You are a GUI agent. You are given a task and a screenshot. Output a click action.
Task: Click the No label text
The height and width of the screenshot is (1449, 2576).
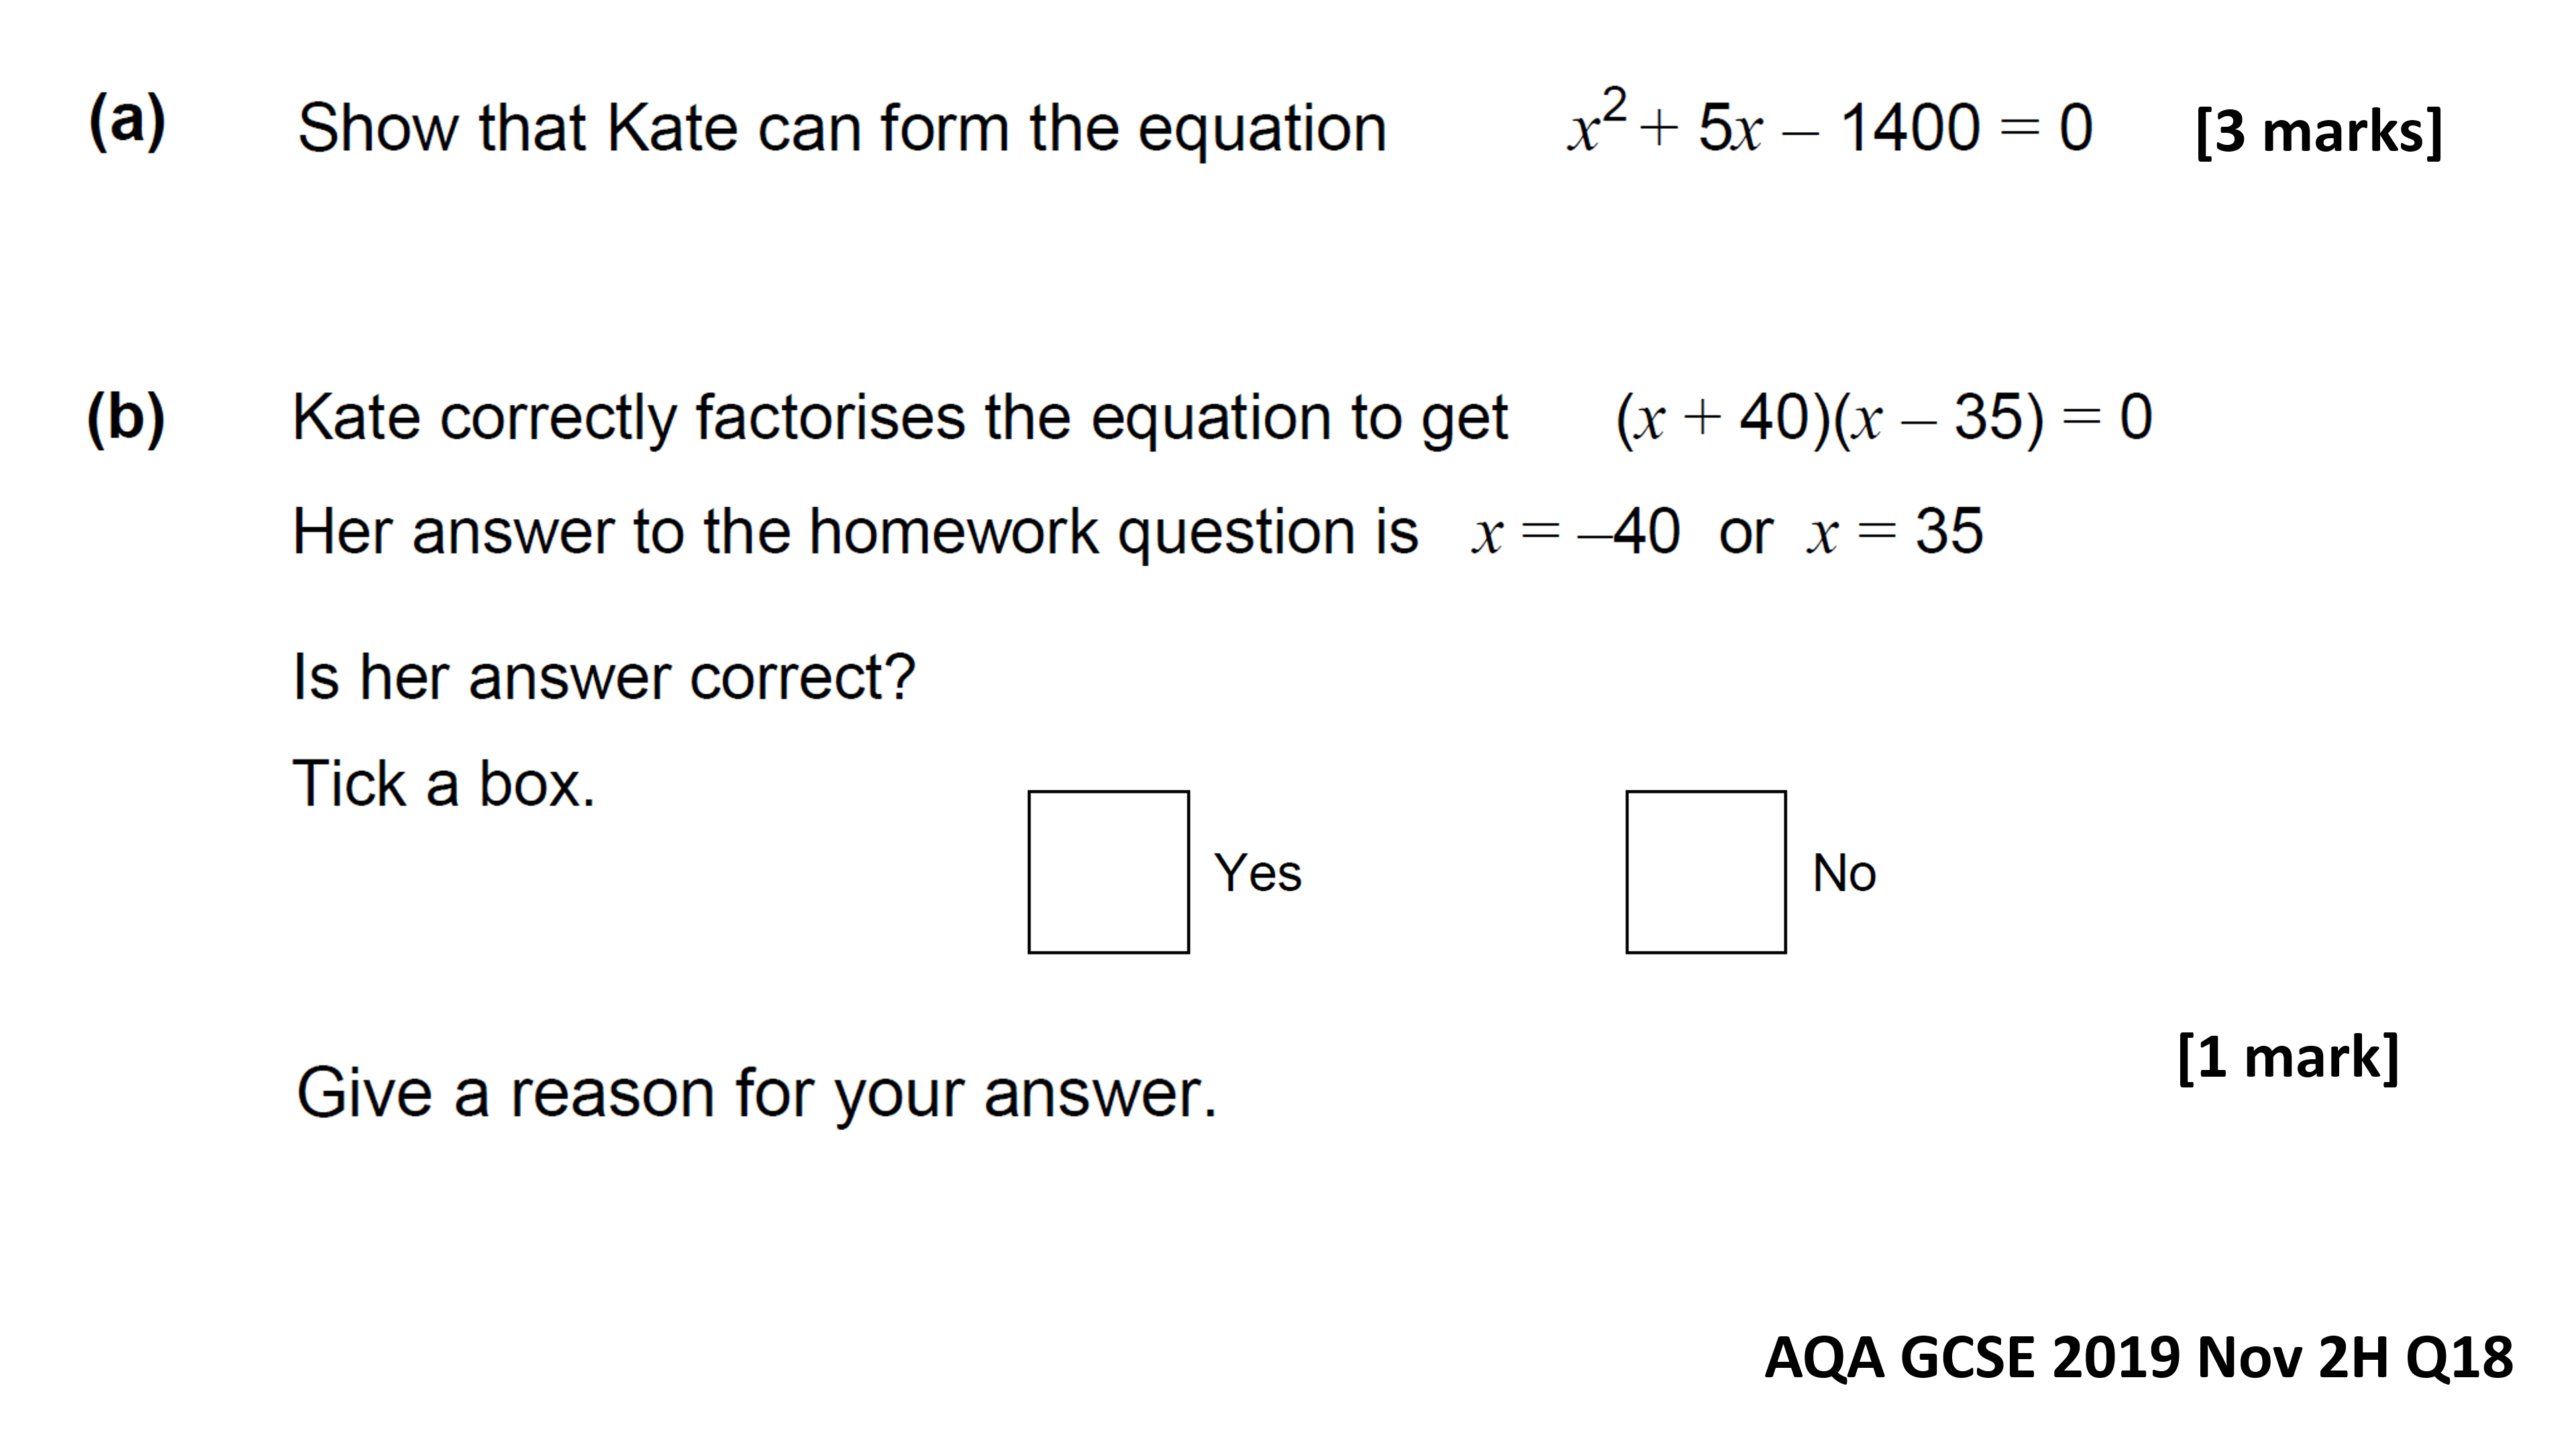point(1845,873)
